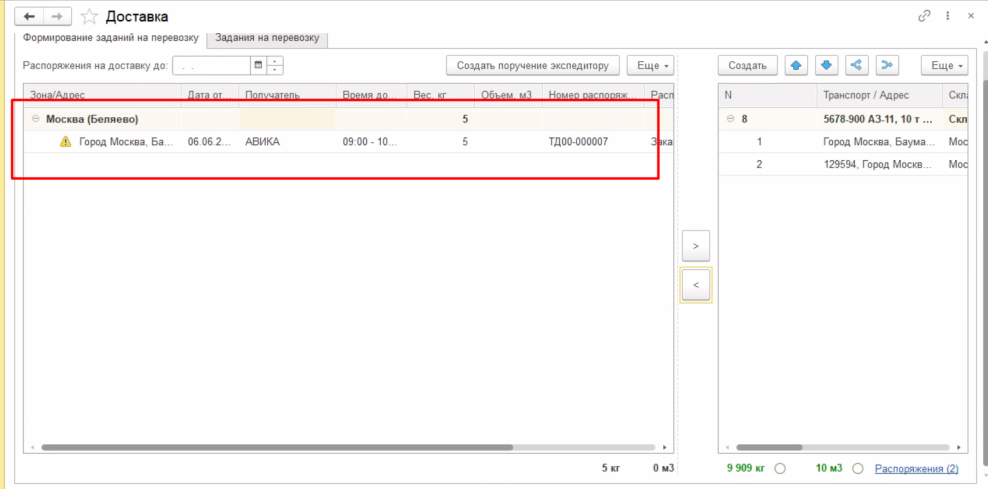Click the delivery date input field
Image resolution: width=988 pixels, height=489 pixels.
point(212,65)
